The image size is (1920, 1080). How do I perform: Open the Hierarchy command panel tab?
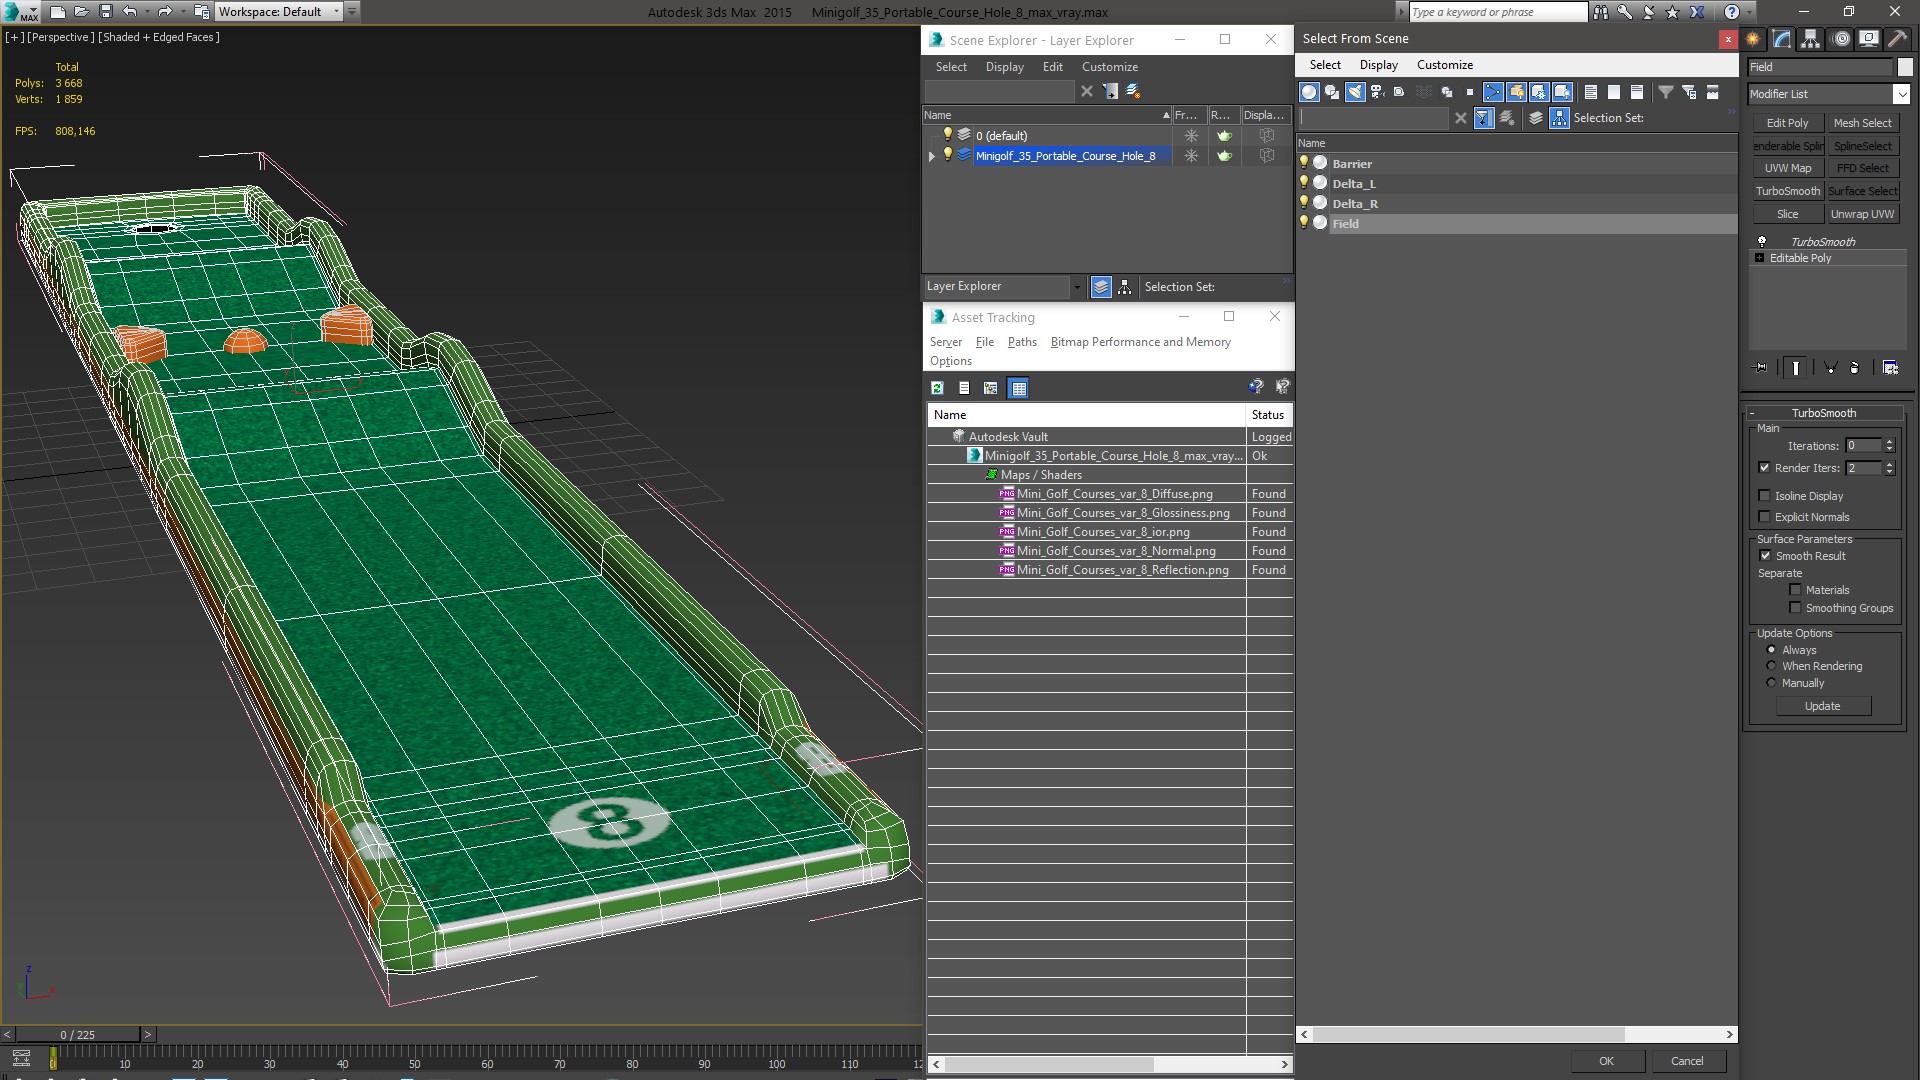click(x=1811, y=39)
